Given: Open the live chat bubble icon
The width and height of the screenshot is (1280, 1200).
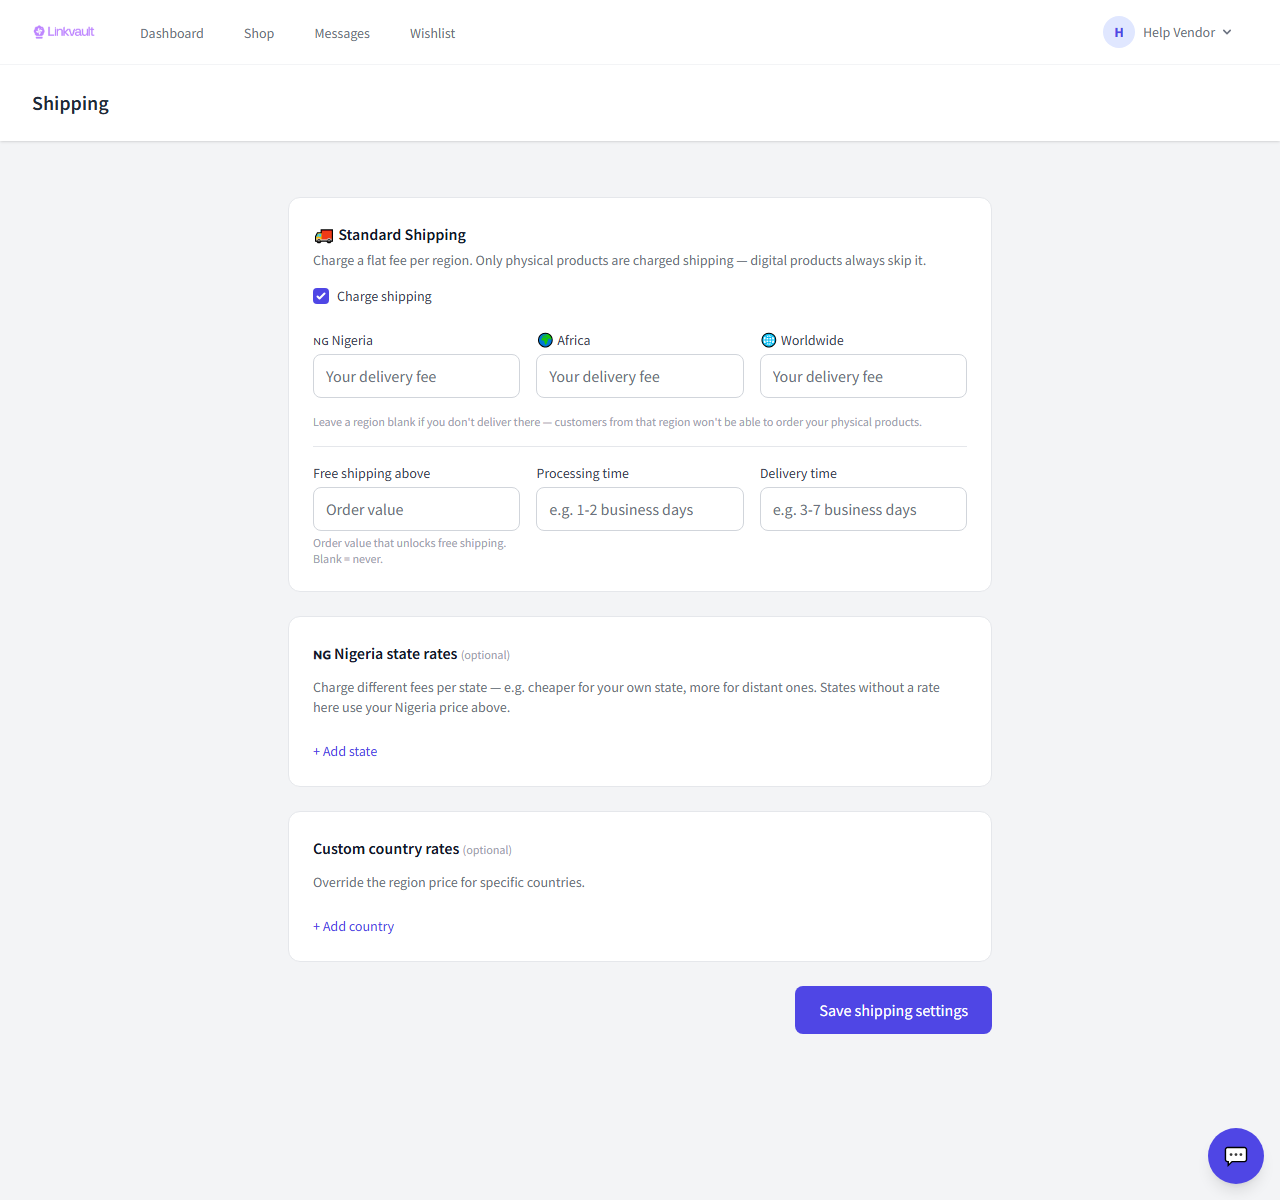Looking at the screenshot, I should (x=1236, y=1156).
